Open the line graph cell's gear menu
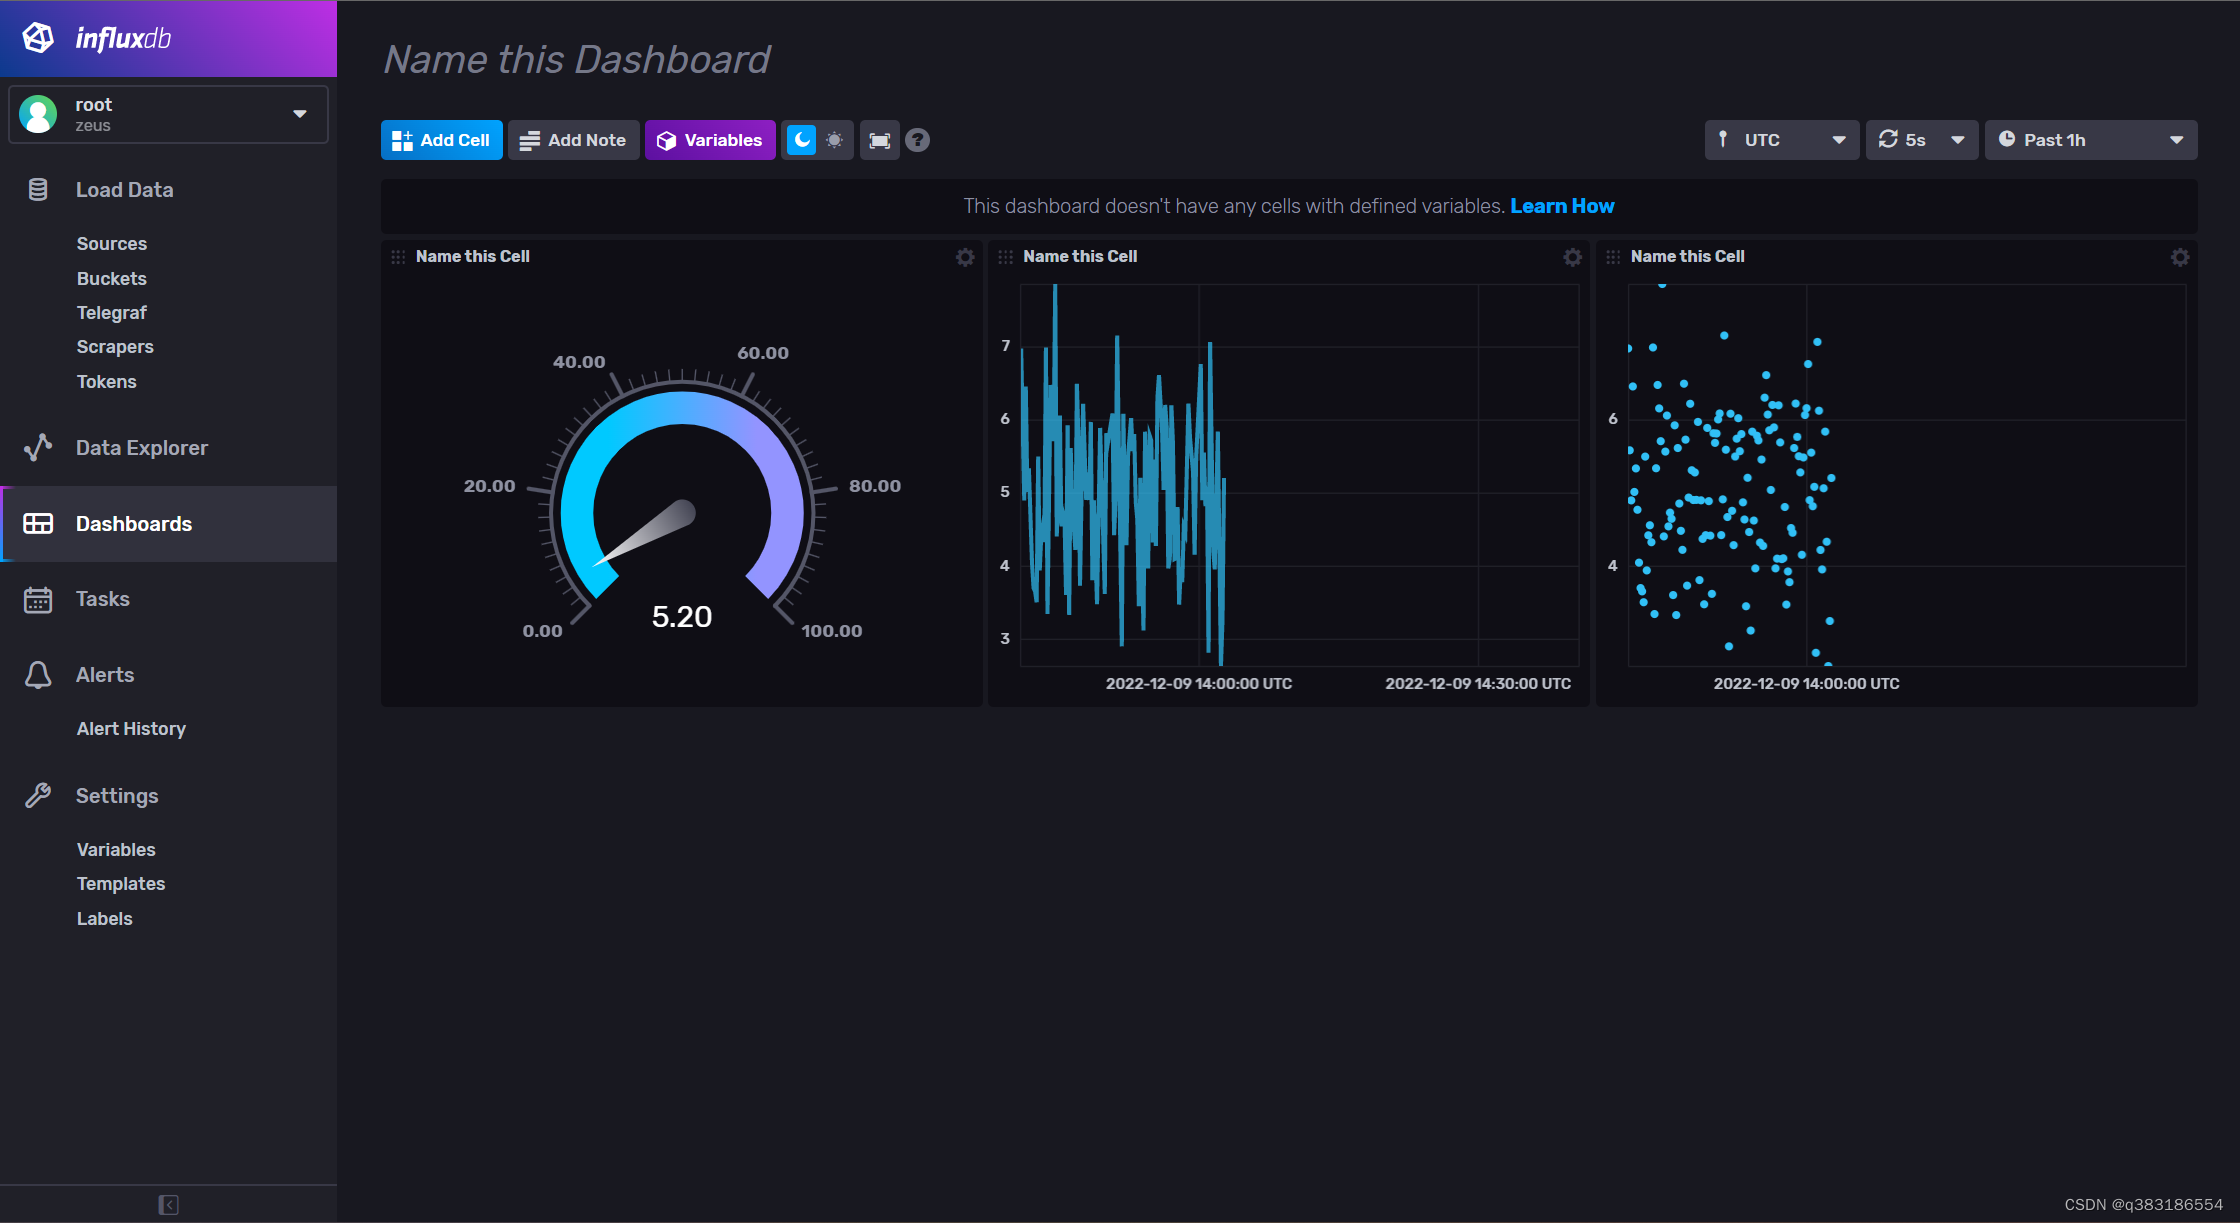The image size is (2240, 1223). click(x=1572, y=257)
